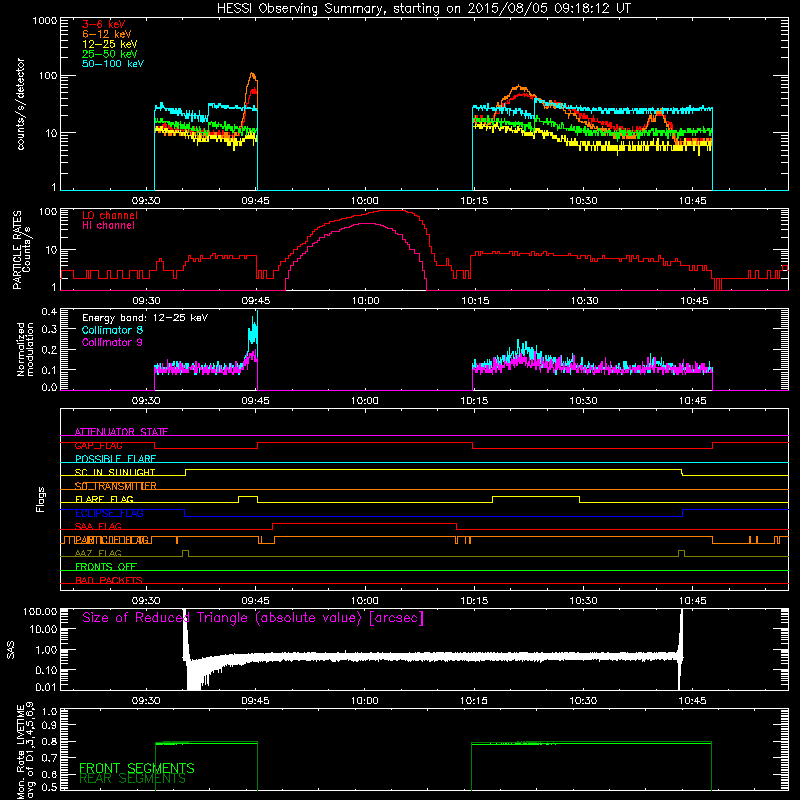Click the SAA_FLAG label
Screen dimensions: 800x800
(98, 526)
